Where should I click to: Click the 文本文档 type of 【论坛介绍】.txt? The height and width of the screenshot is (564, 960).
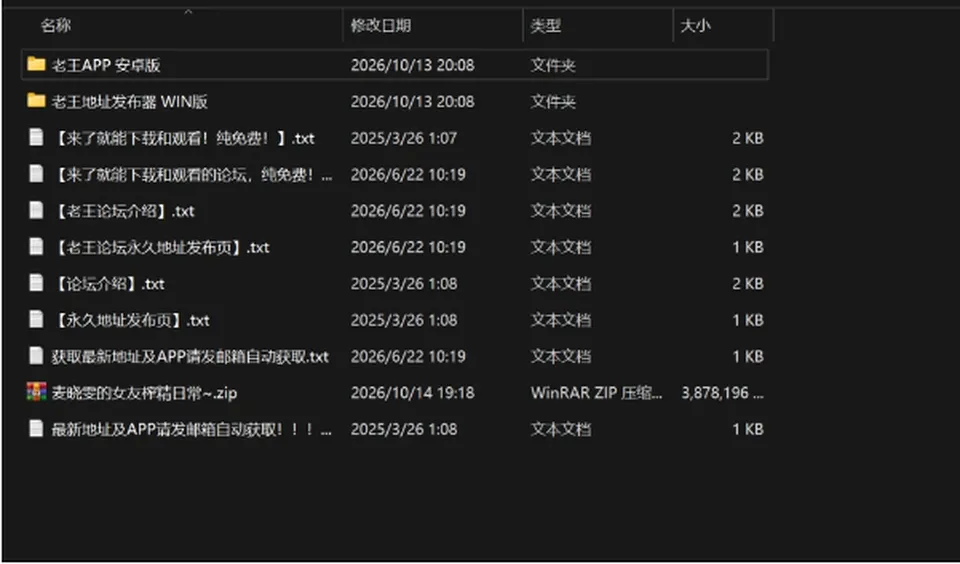pos(560,284)
